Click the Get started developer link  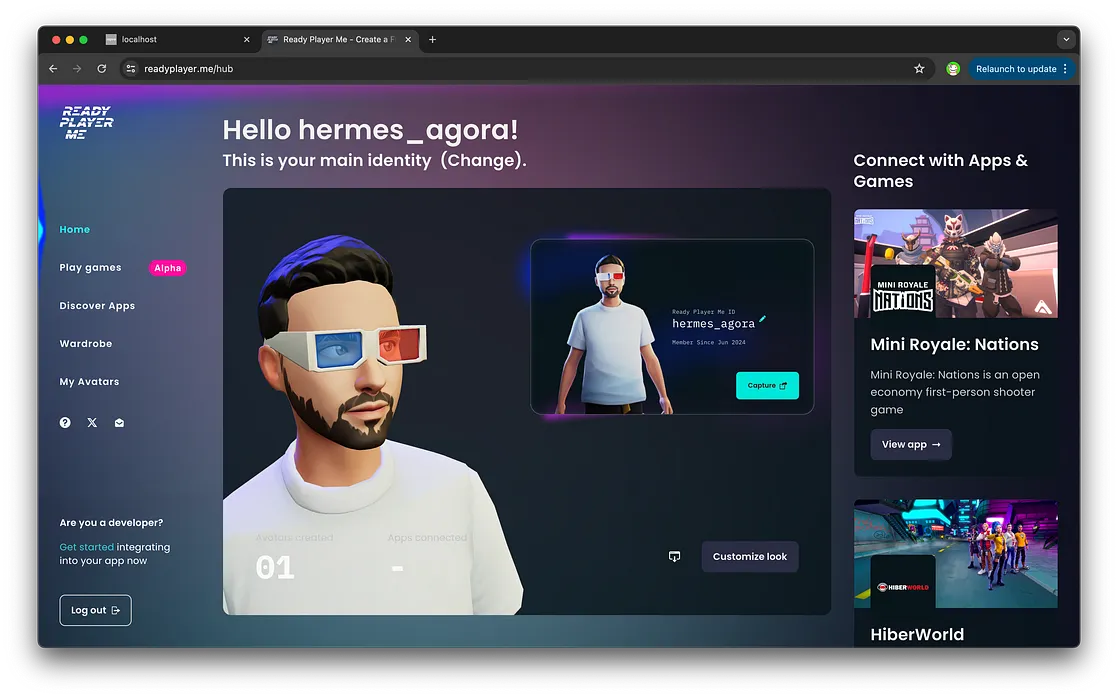click(x=86, y=547)
